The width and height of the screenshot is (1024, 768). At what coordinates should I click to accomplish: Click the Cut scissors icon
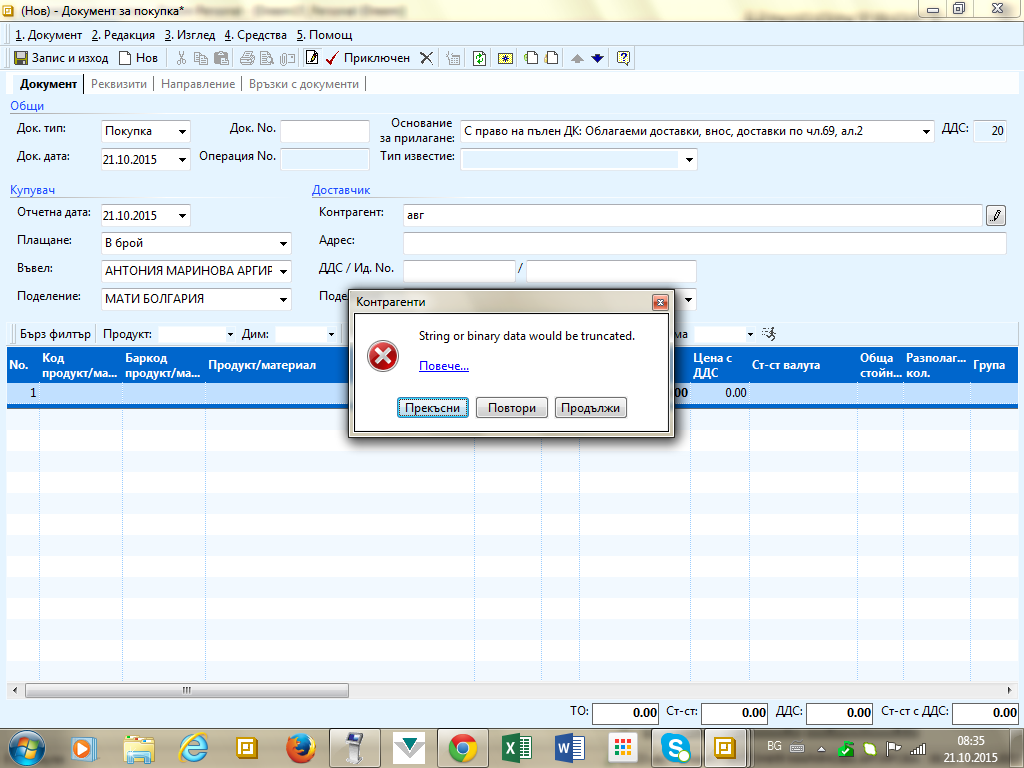coord(181,58)
